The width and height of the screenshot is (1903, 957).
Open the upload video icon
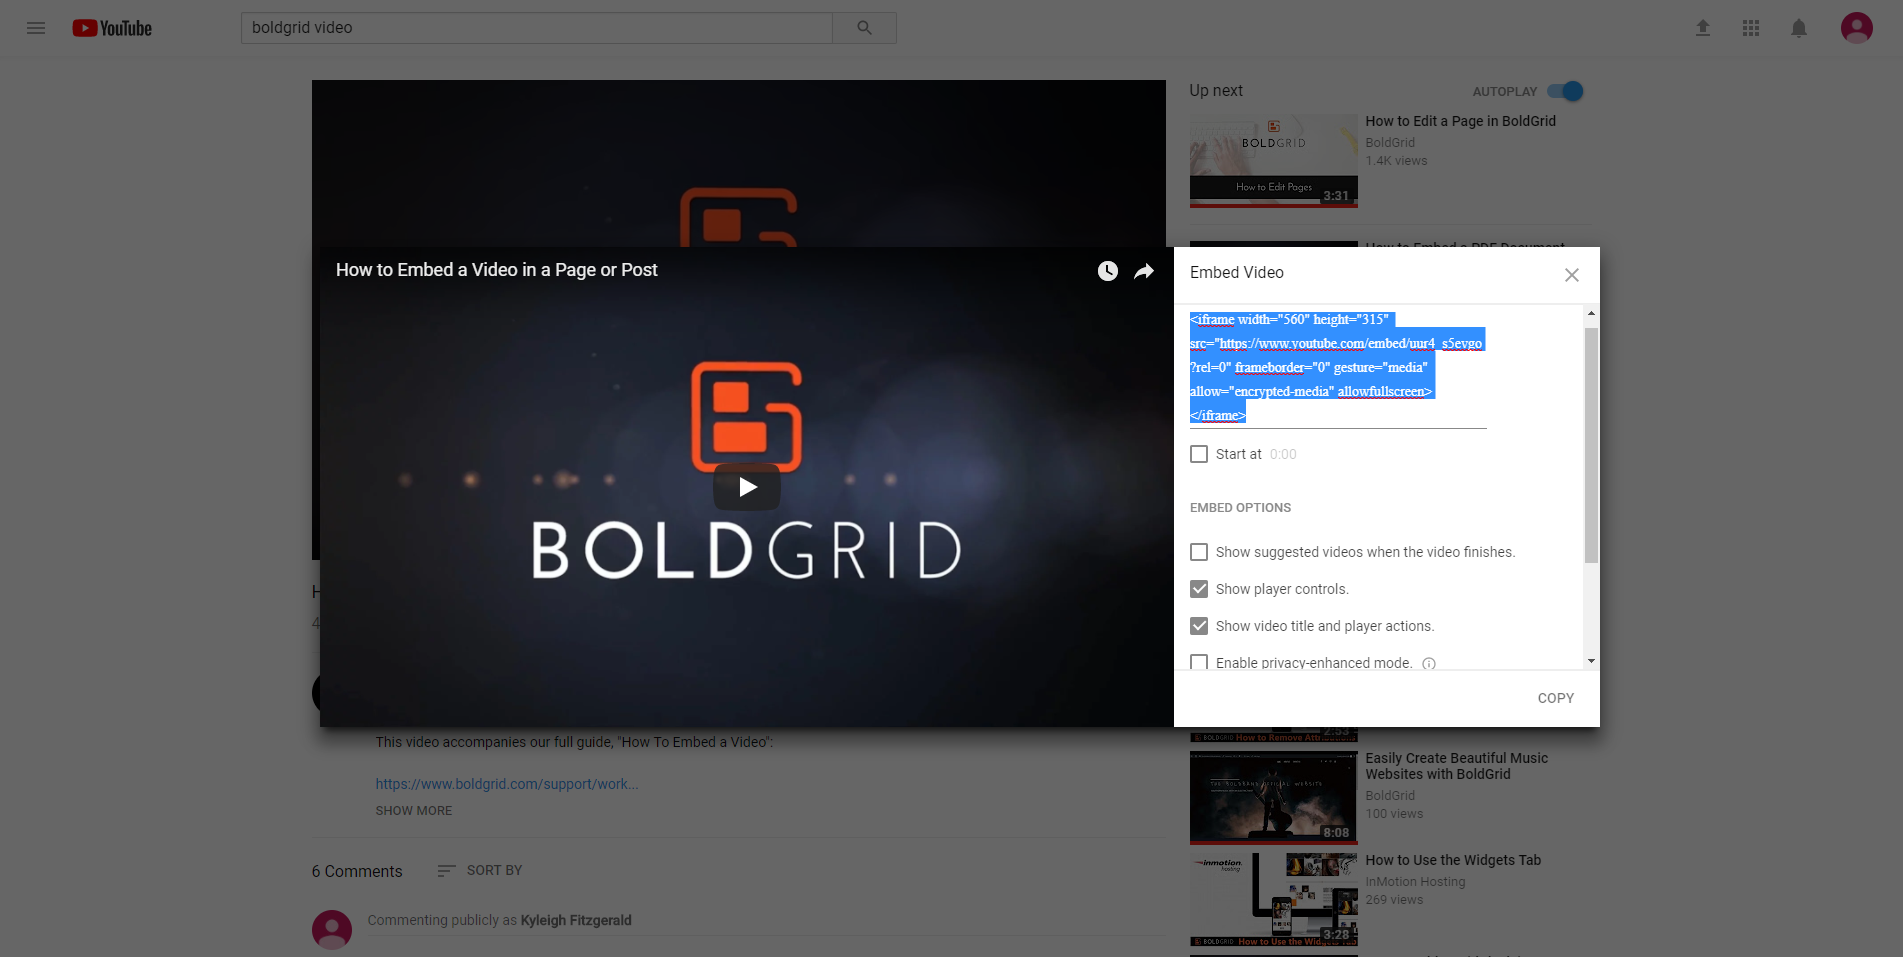pyautogui.click(x=1703, y=28)
